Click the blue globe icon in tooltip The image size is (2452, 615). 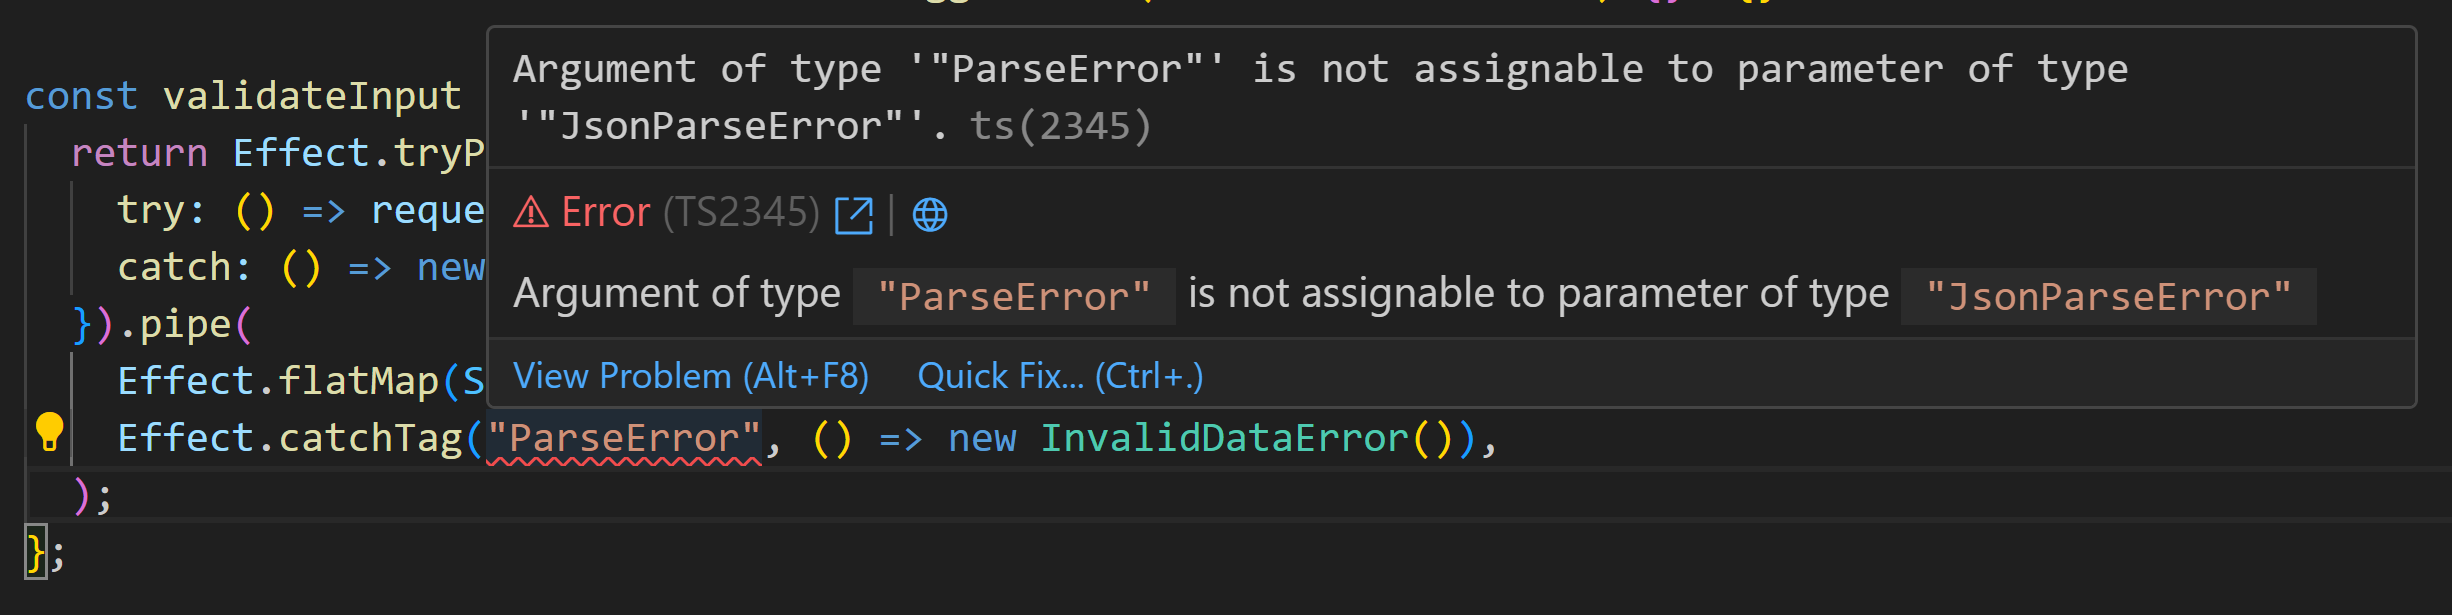[930, 215]
